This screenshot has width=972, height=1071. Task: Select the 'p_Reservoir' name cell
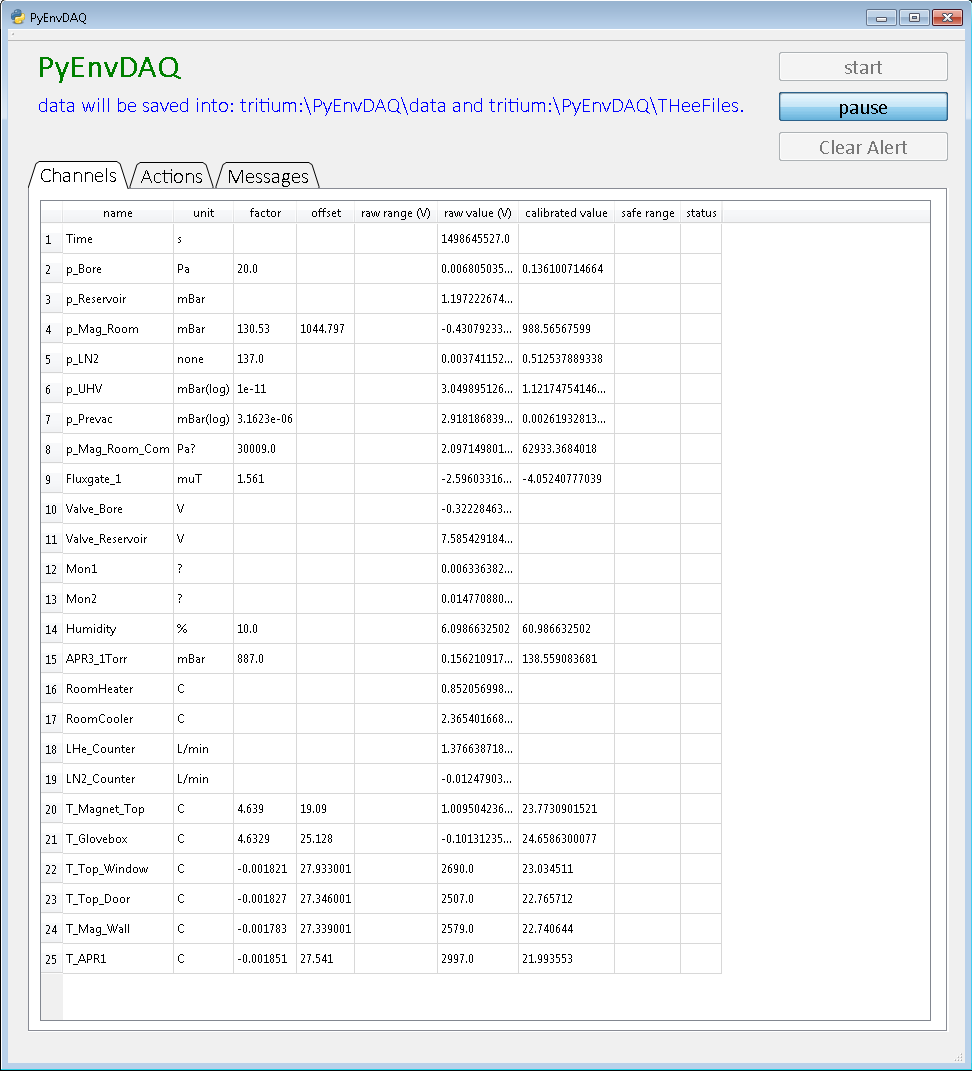point(118,299)
